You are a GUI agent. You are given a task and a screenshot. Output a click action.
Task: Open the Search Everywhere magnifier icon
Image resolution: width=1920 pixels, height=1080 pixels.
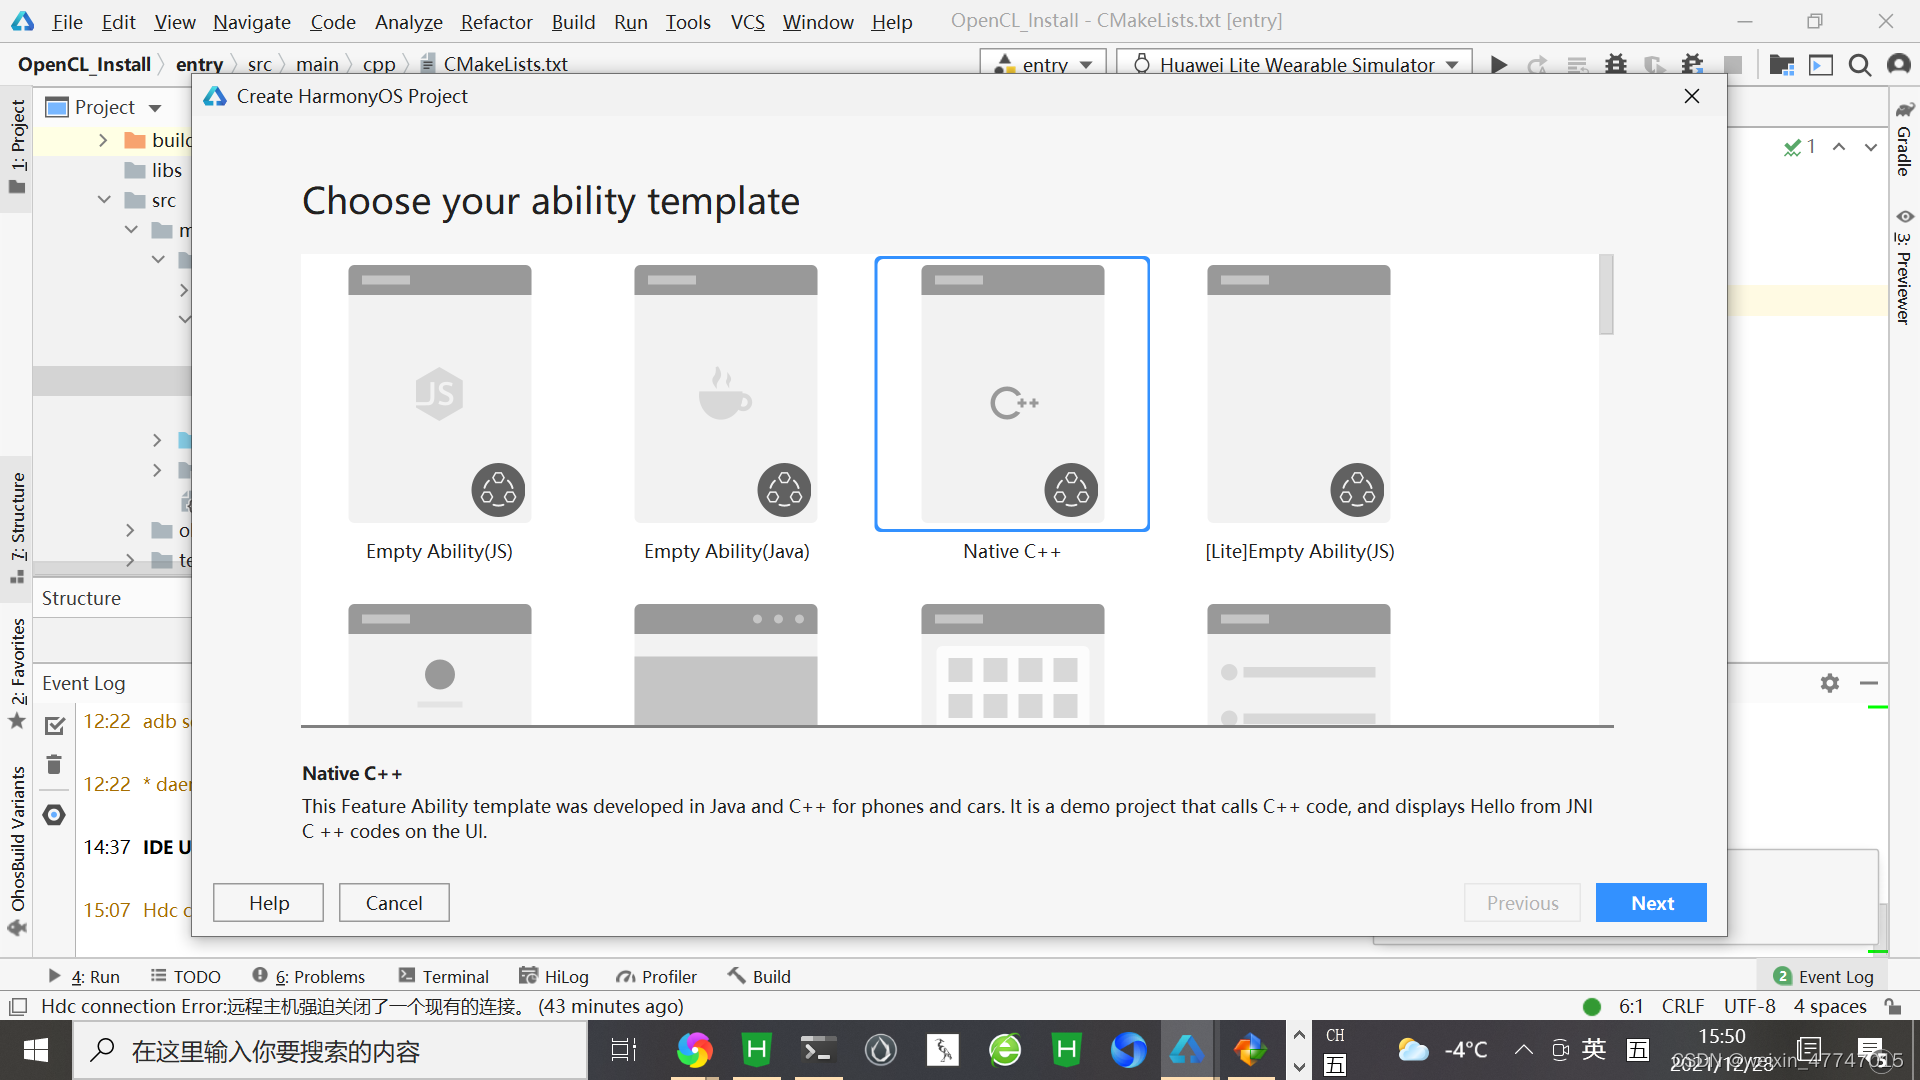tap(1859, 65)
